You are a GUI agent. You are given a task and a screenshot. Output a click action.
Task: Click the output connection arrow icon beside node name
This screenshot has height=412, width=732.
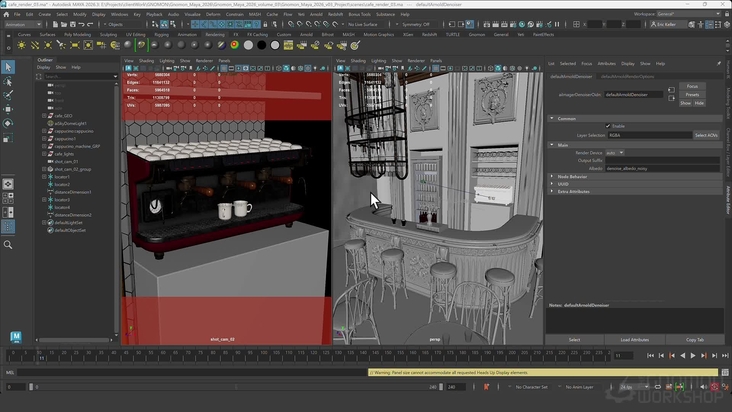(671, 98)
